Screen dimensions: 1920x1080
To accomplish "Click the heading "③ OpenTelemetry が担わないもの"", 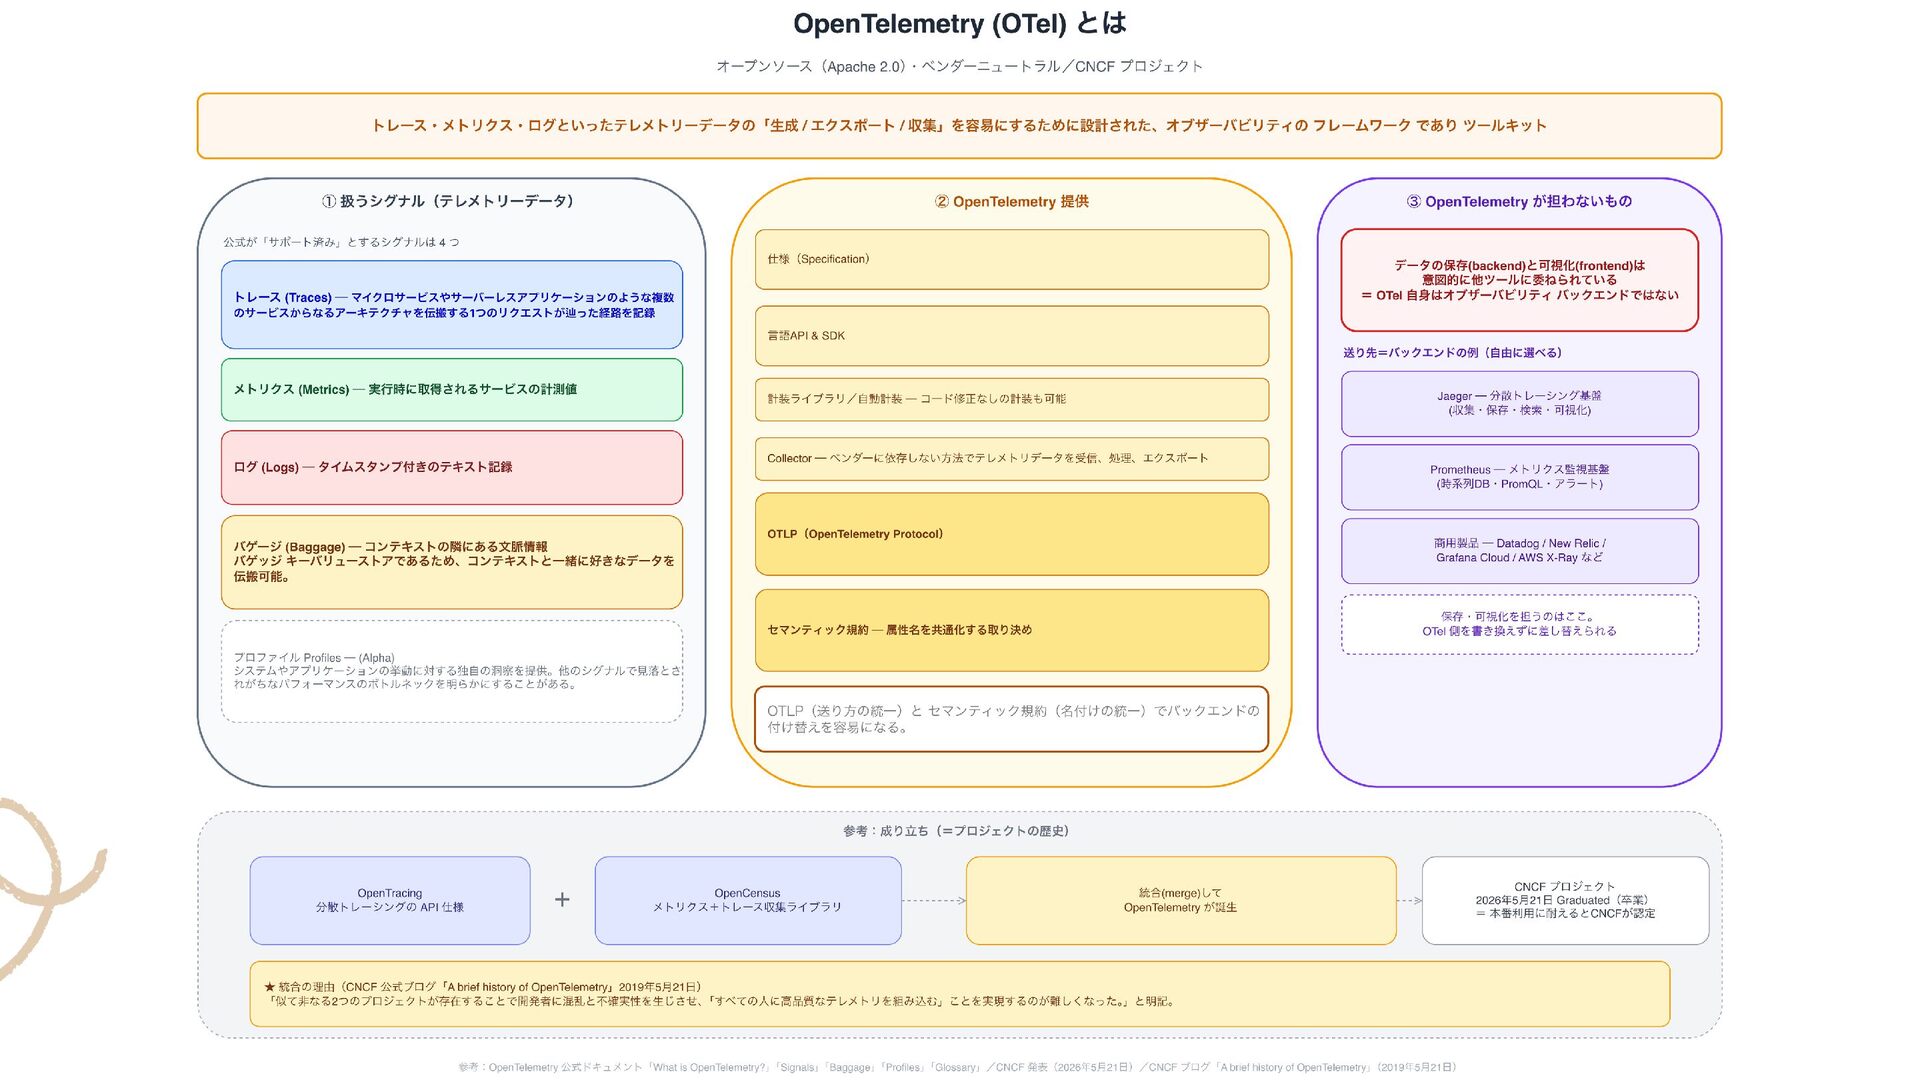I will (1519, 202).
